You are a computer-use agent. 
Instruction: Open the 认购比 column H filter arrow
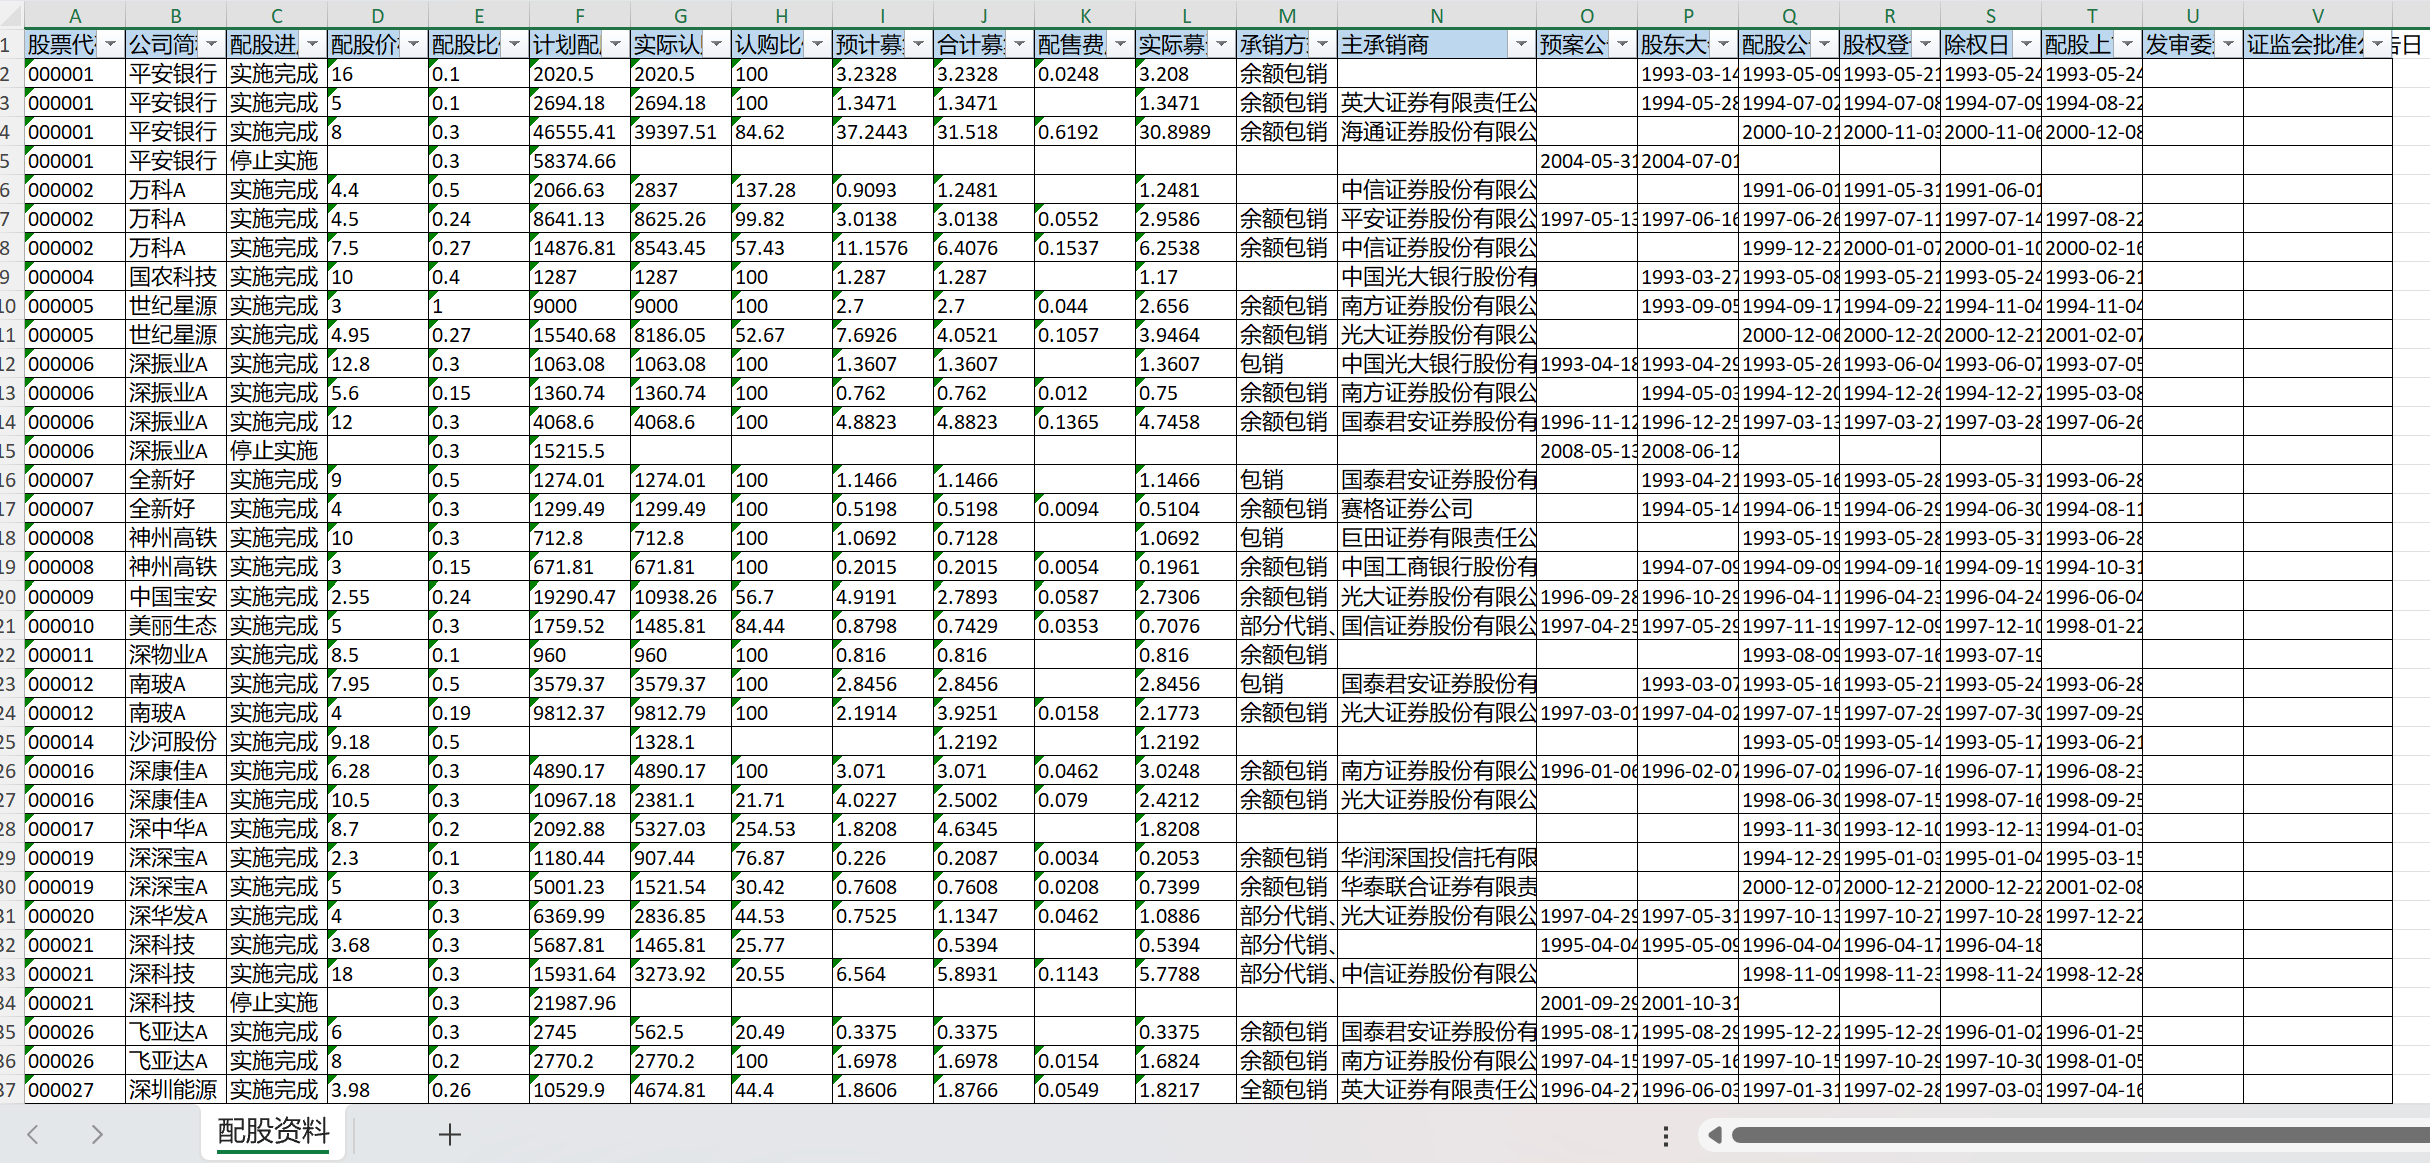click(817, 45)
